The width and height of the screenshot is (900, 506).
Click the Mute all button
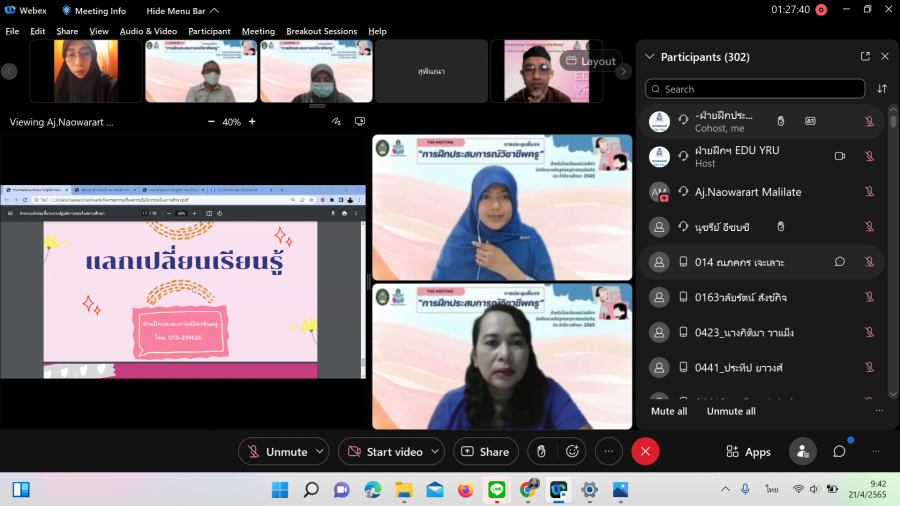point(669,411)
